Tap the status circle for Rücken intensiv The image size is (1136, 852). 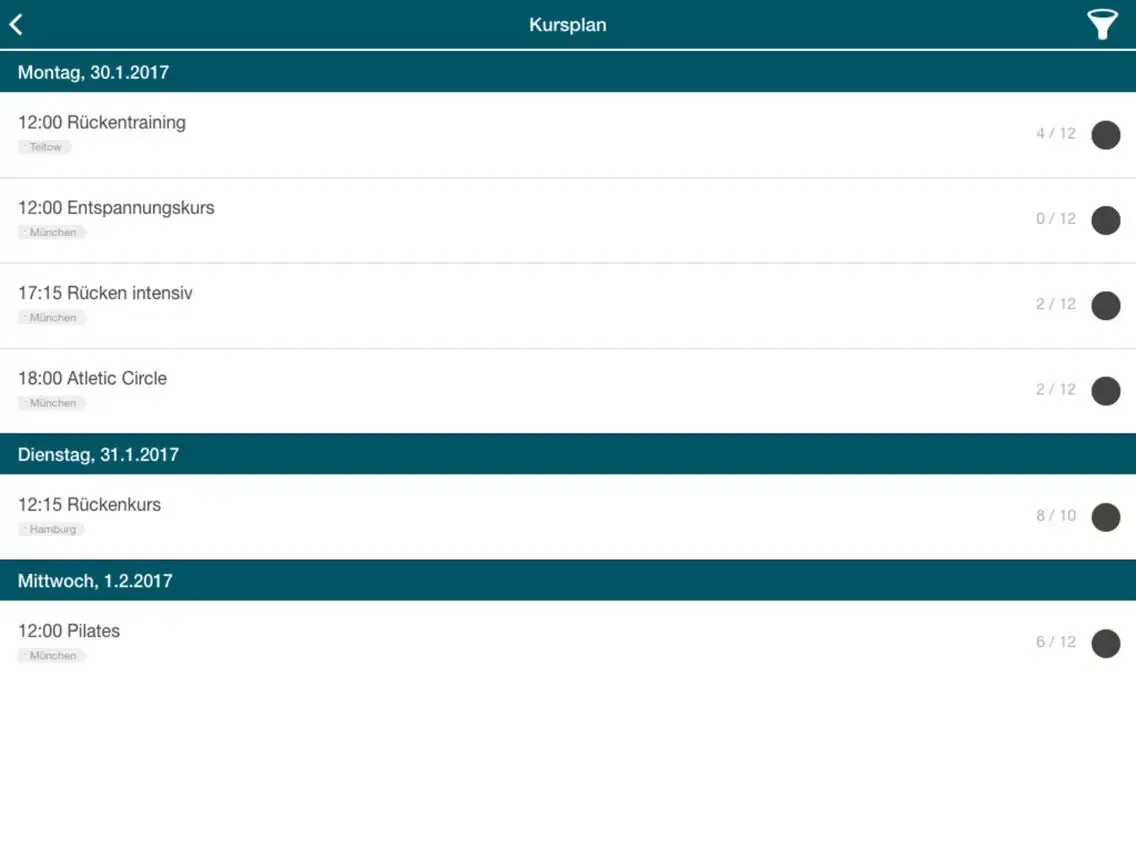pos(1106,306)
